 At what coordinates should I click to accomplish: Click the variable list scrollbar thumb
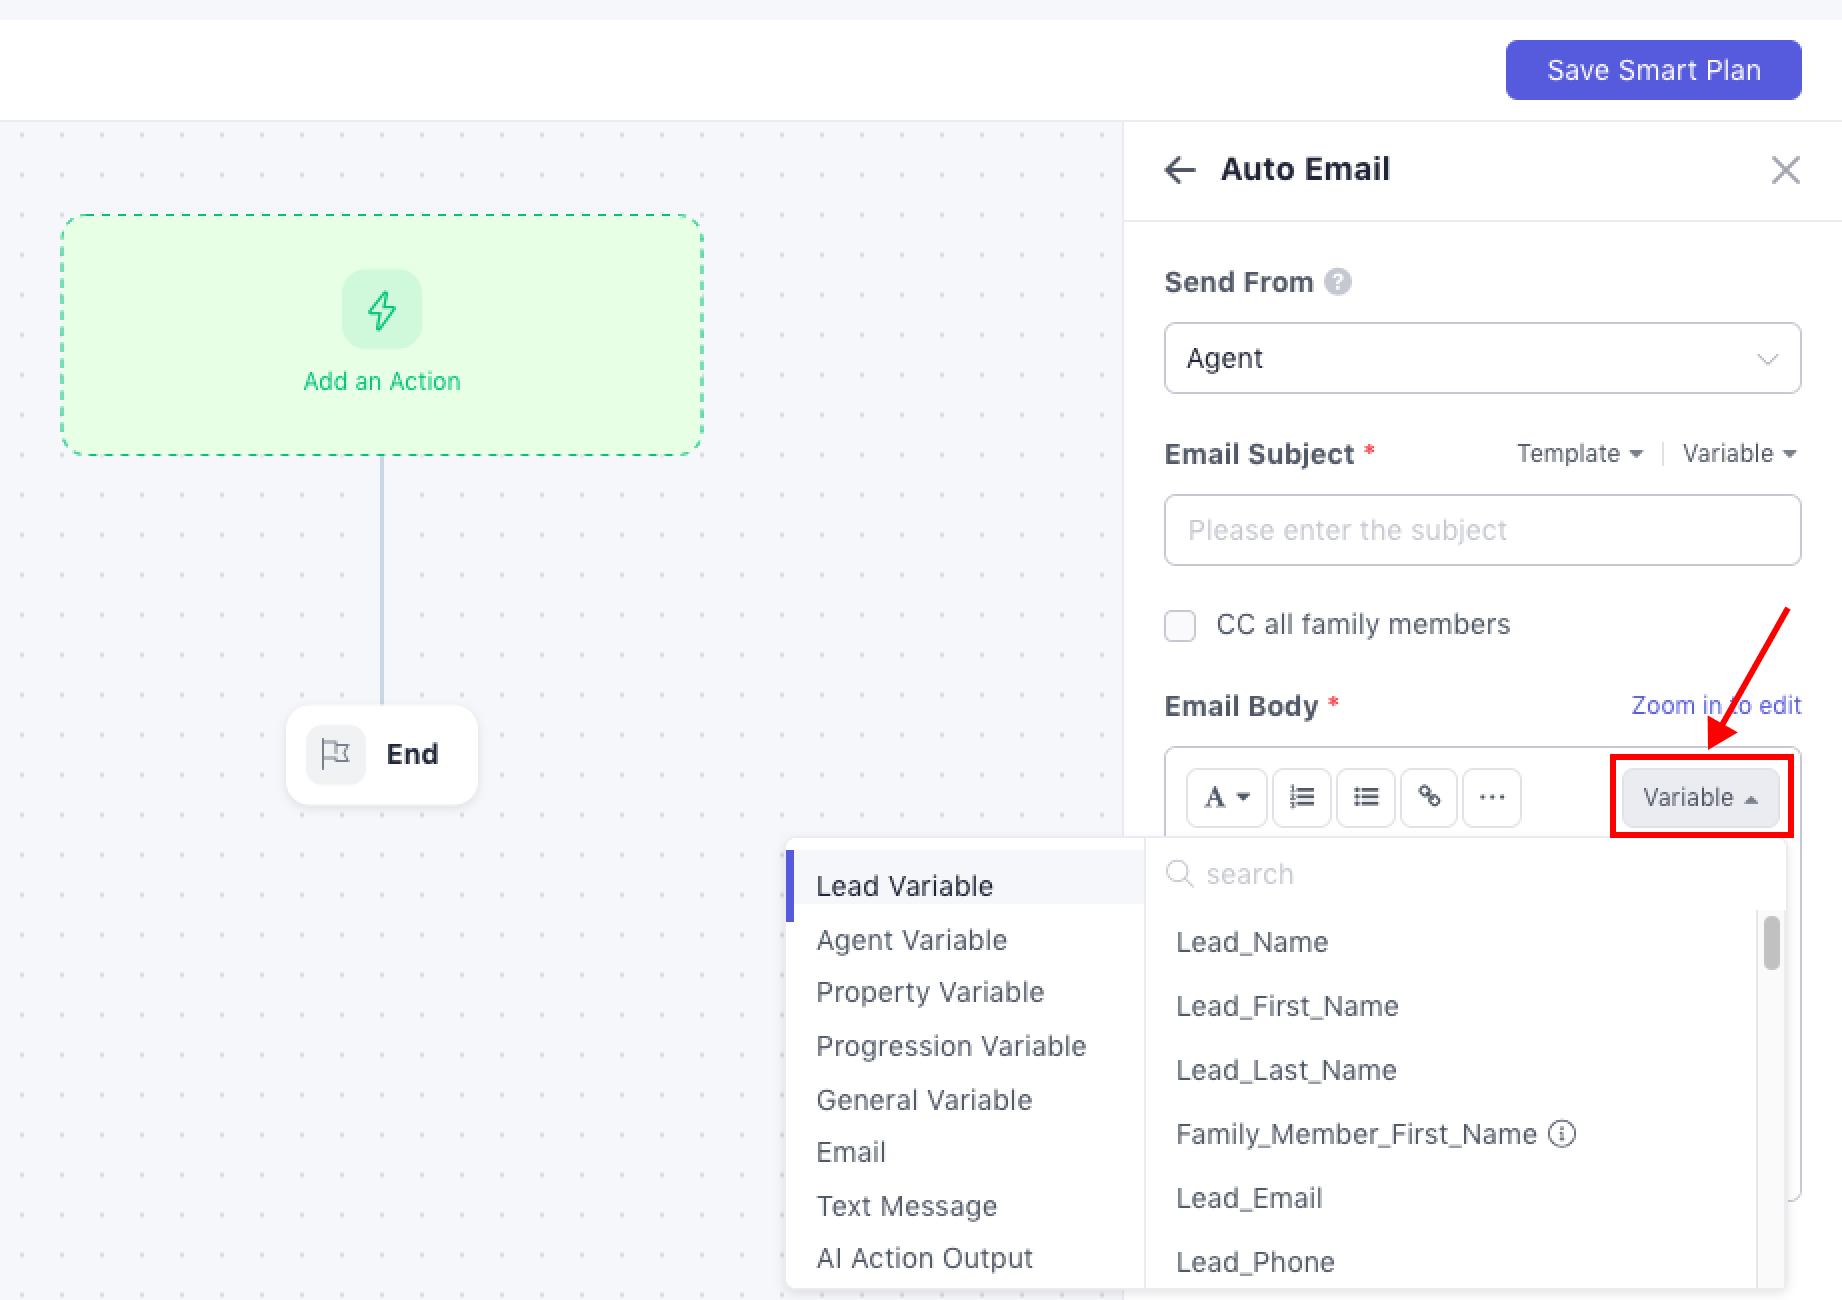1771,942
